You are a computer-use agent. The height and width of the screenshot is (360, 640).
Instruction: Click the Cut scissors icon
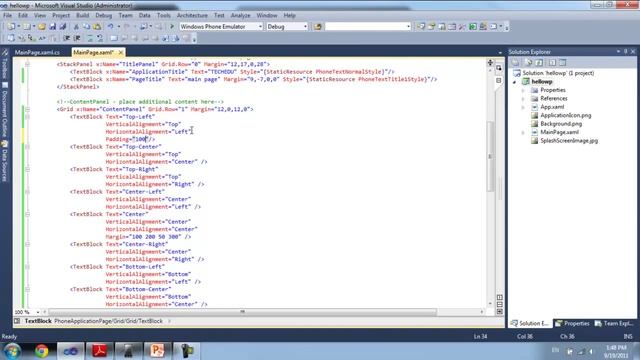point(76,27)
